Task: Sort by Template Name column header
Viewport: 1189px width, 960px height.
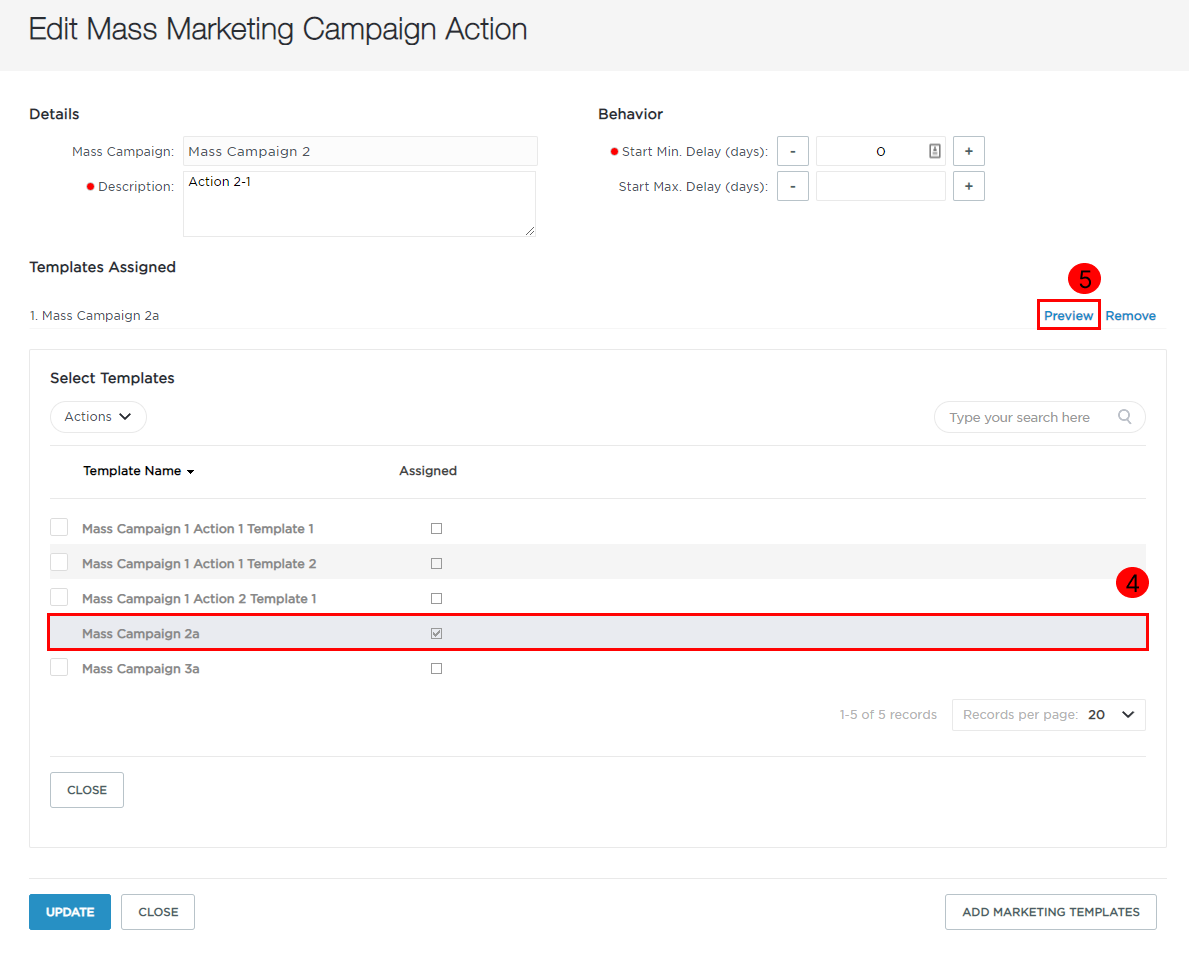Action: pos(138,471)
